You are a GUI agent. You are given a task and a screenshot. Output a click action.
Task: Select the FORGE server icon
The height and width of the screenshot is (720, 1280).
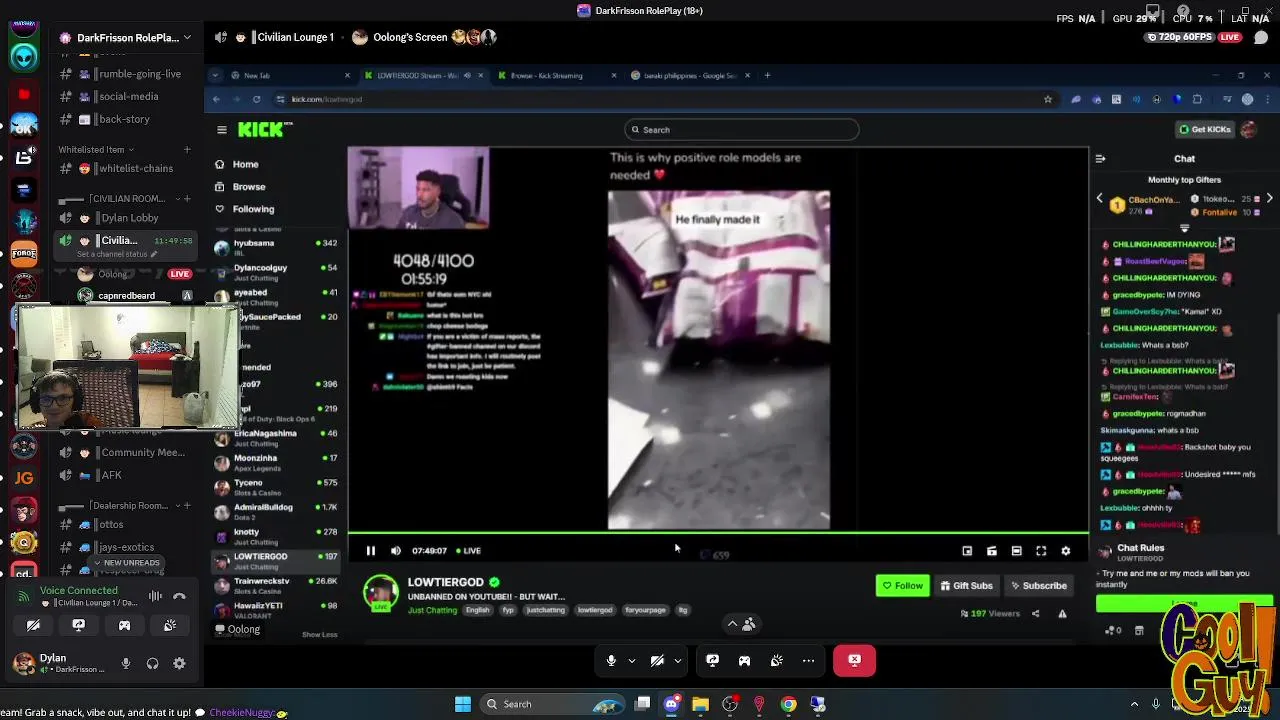[24, 254]
